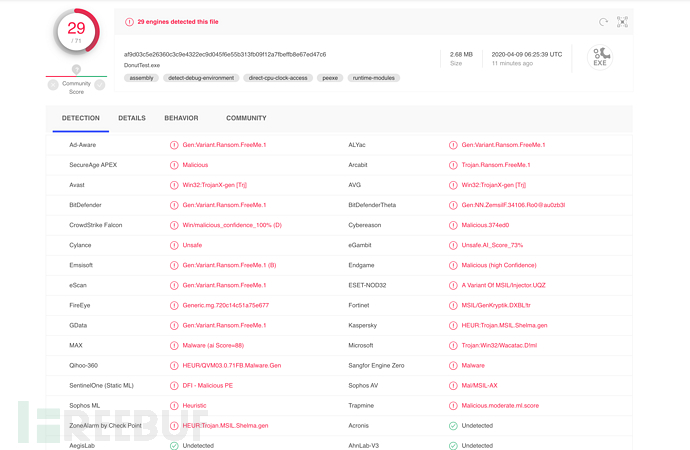Open the BEHAVIOR tab
Viewport: 690px width, 450px height.
coord(181,118)
